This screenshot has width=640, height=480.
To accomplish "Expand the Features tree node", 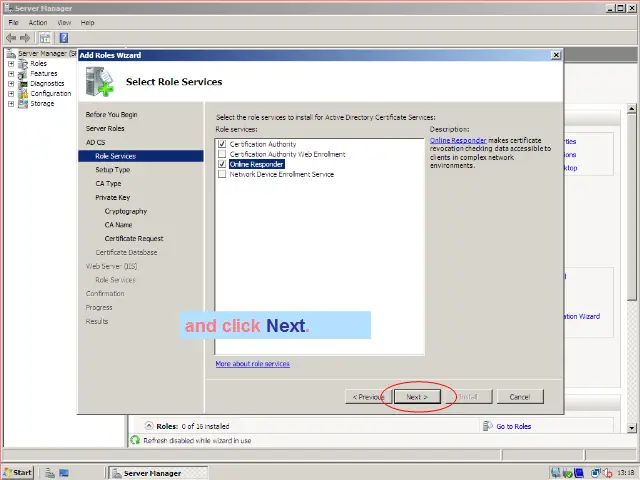I will (x=11, y=74).
